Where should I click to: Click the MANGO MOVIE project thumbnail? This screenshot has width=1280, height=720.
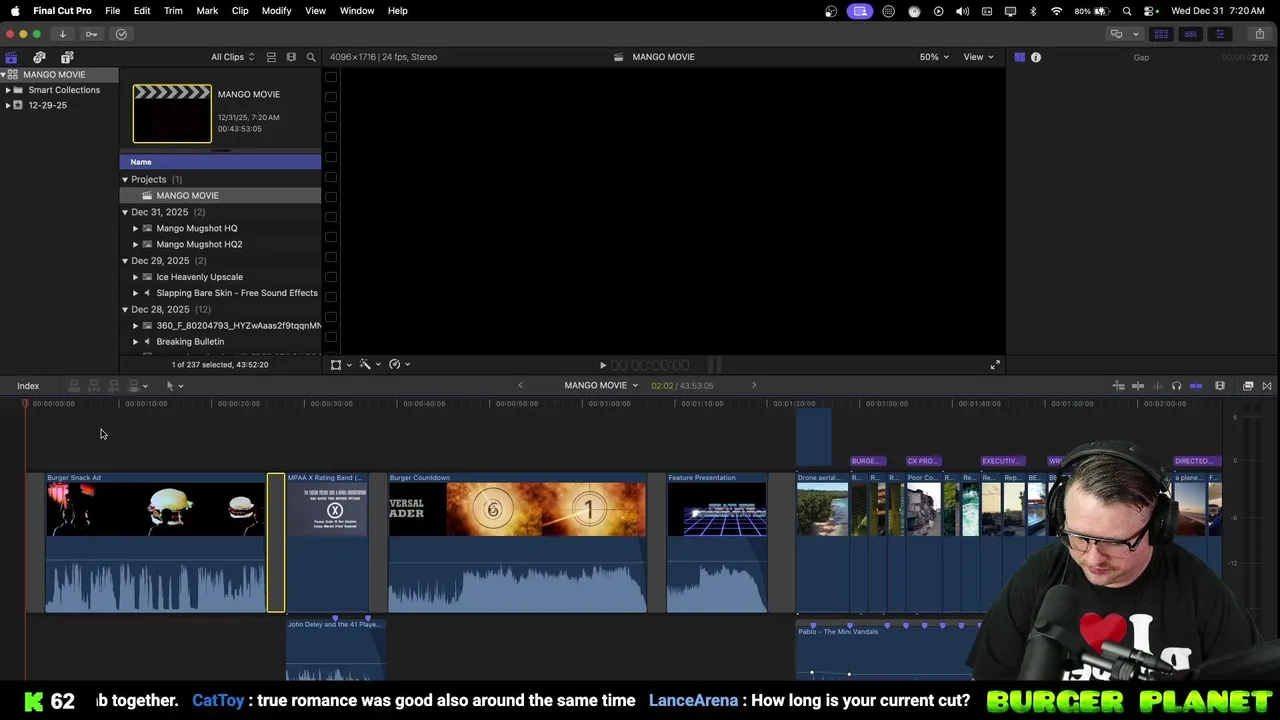pyautogui.click(x=172, y=114)
